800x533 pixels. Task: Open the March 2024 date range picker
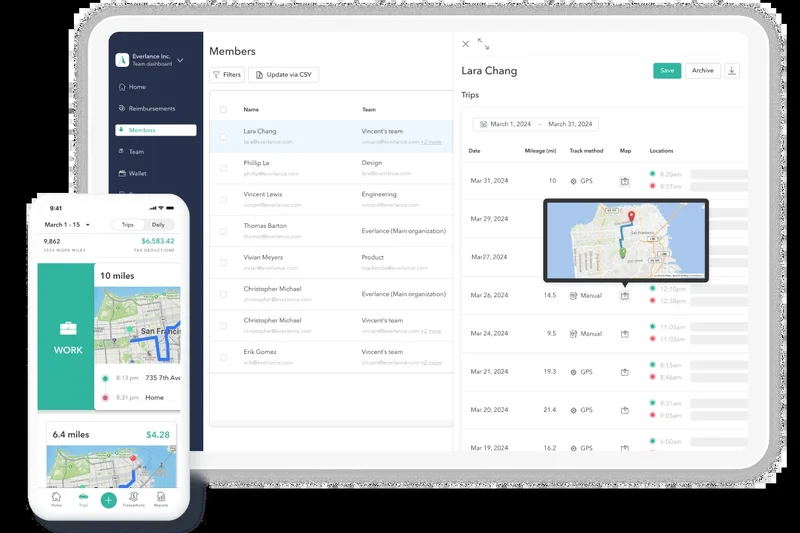click(535, 124)
